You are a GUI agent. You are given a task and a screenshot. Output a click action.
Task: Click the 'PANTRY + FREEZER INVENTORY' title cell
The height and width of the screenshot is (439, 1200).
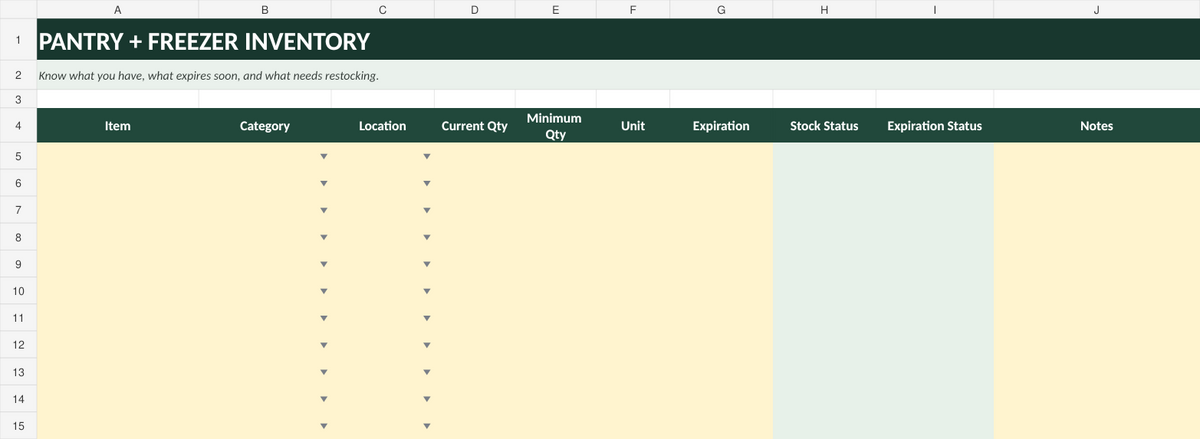tap(619, 41)
